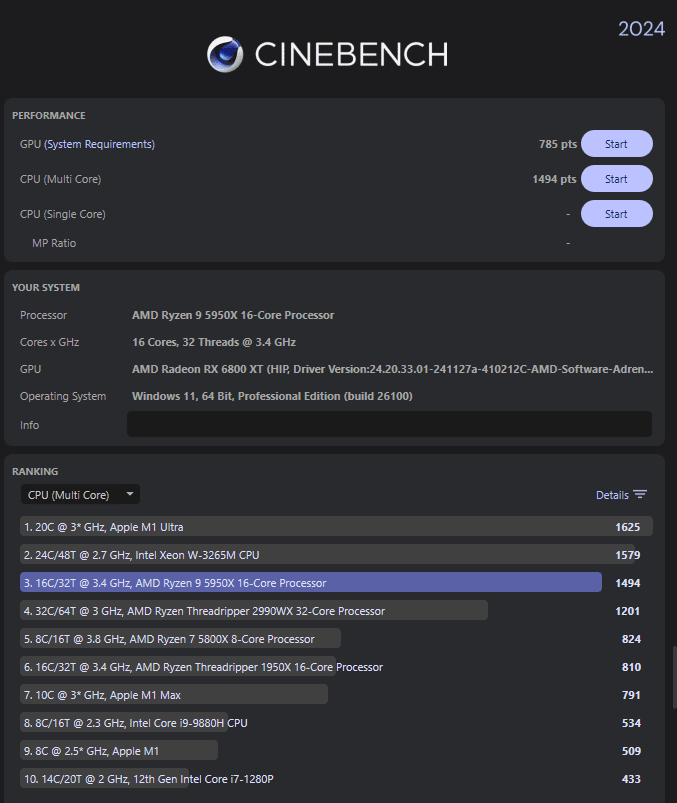Select the Intel Core i9-9880H ranking row
677x803 pixels.
click(x=336, y=723)
